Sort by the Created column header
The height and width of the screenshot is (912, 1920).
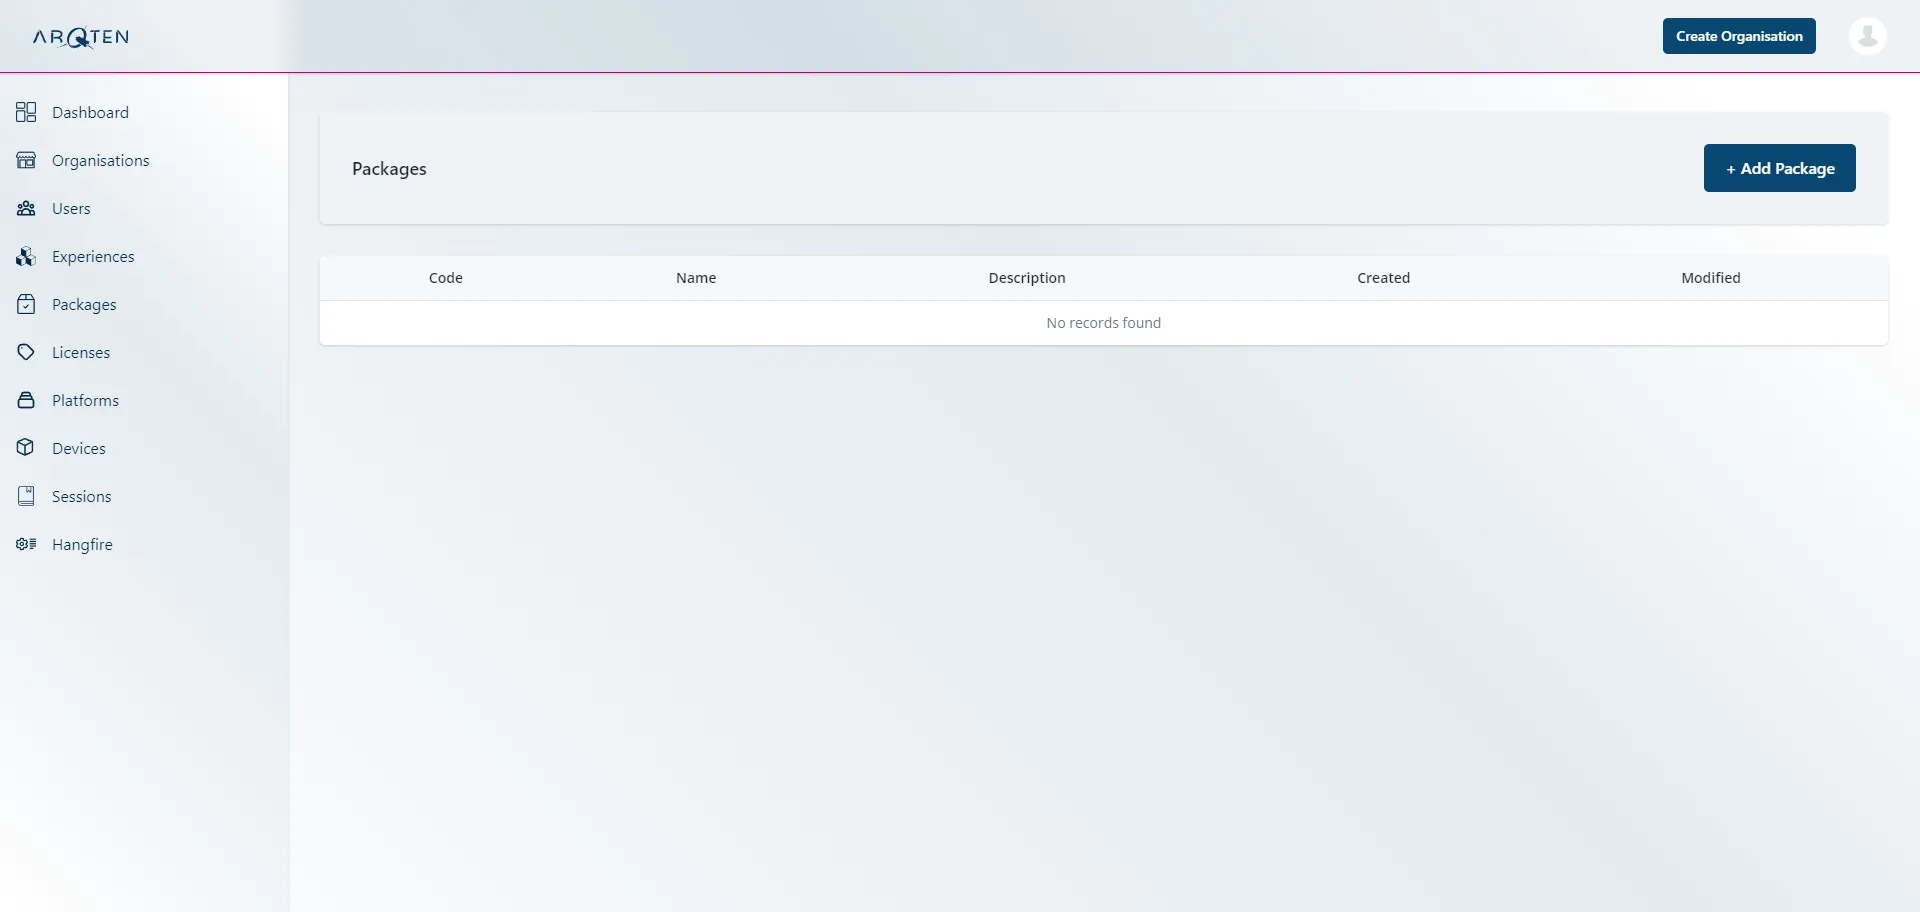pos(1383,278)
